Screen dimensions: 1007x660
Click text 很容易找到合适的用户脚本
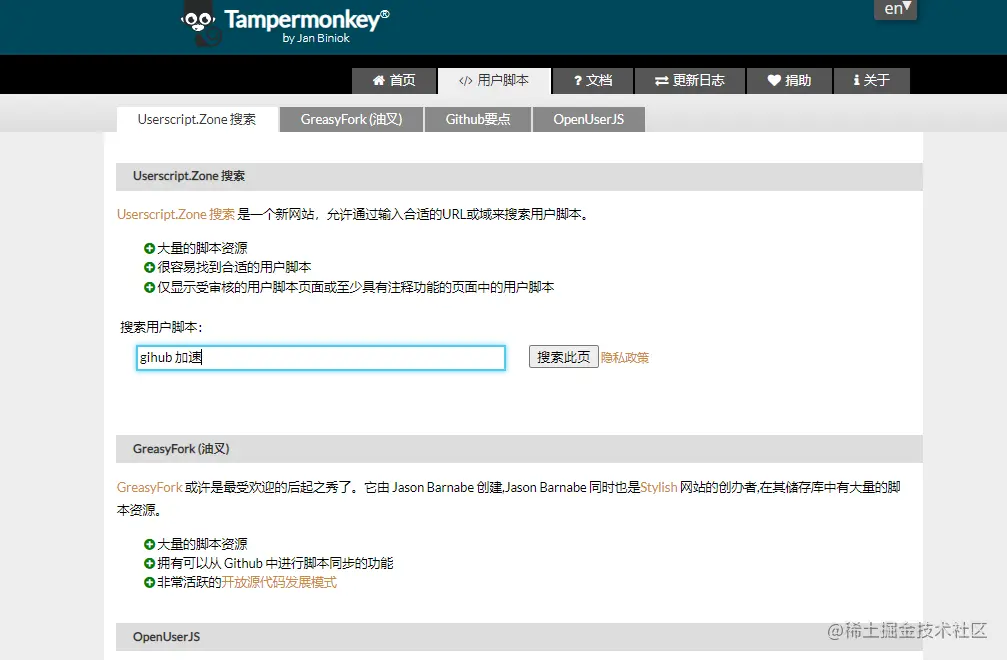pyautogui.click(x=234, y=267)
